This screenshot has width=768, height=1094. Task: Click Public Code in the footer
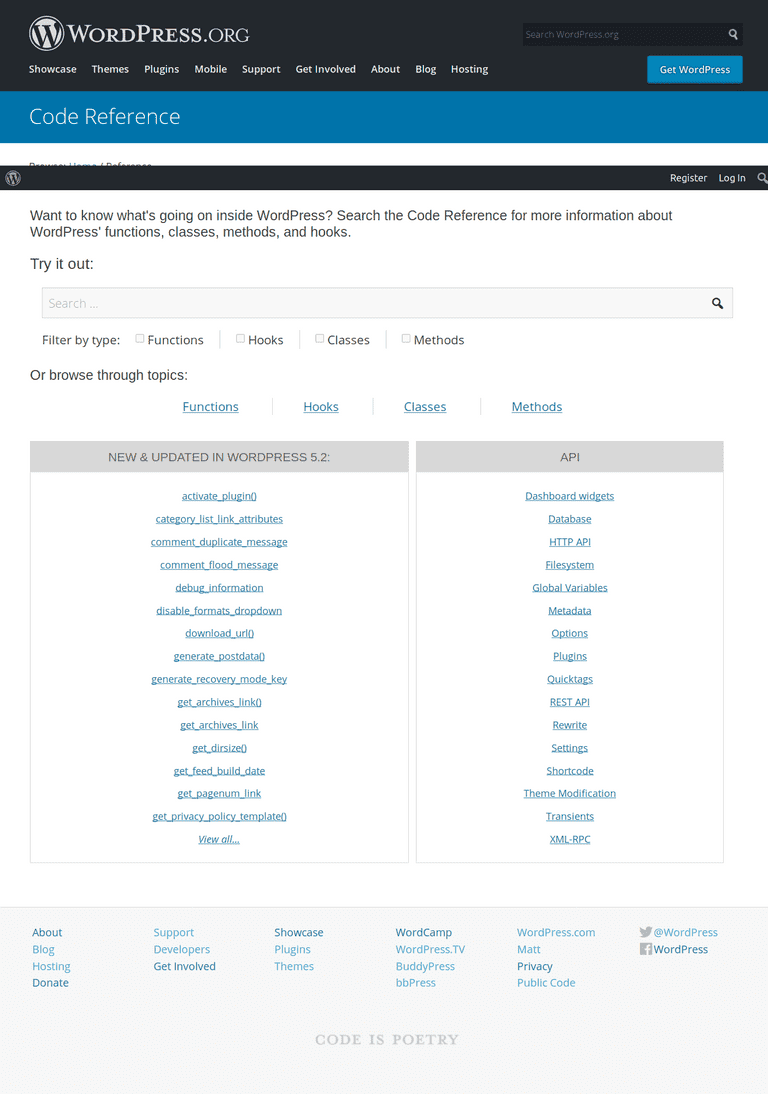pyautogui.click(x=546, y=982)
